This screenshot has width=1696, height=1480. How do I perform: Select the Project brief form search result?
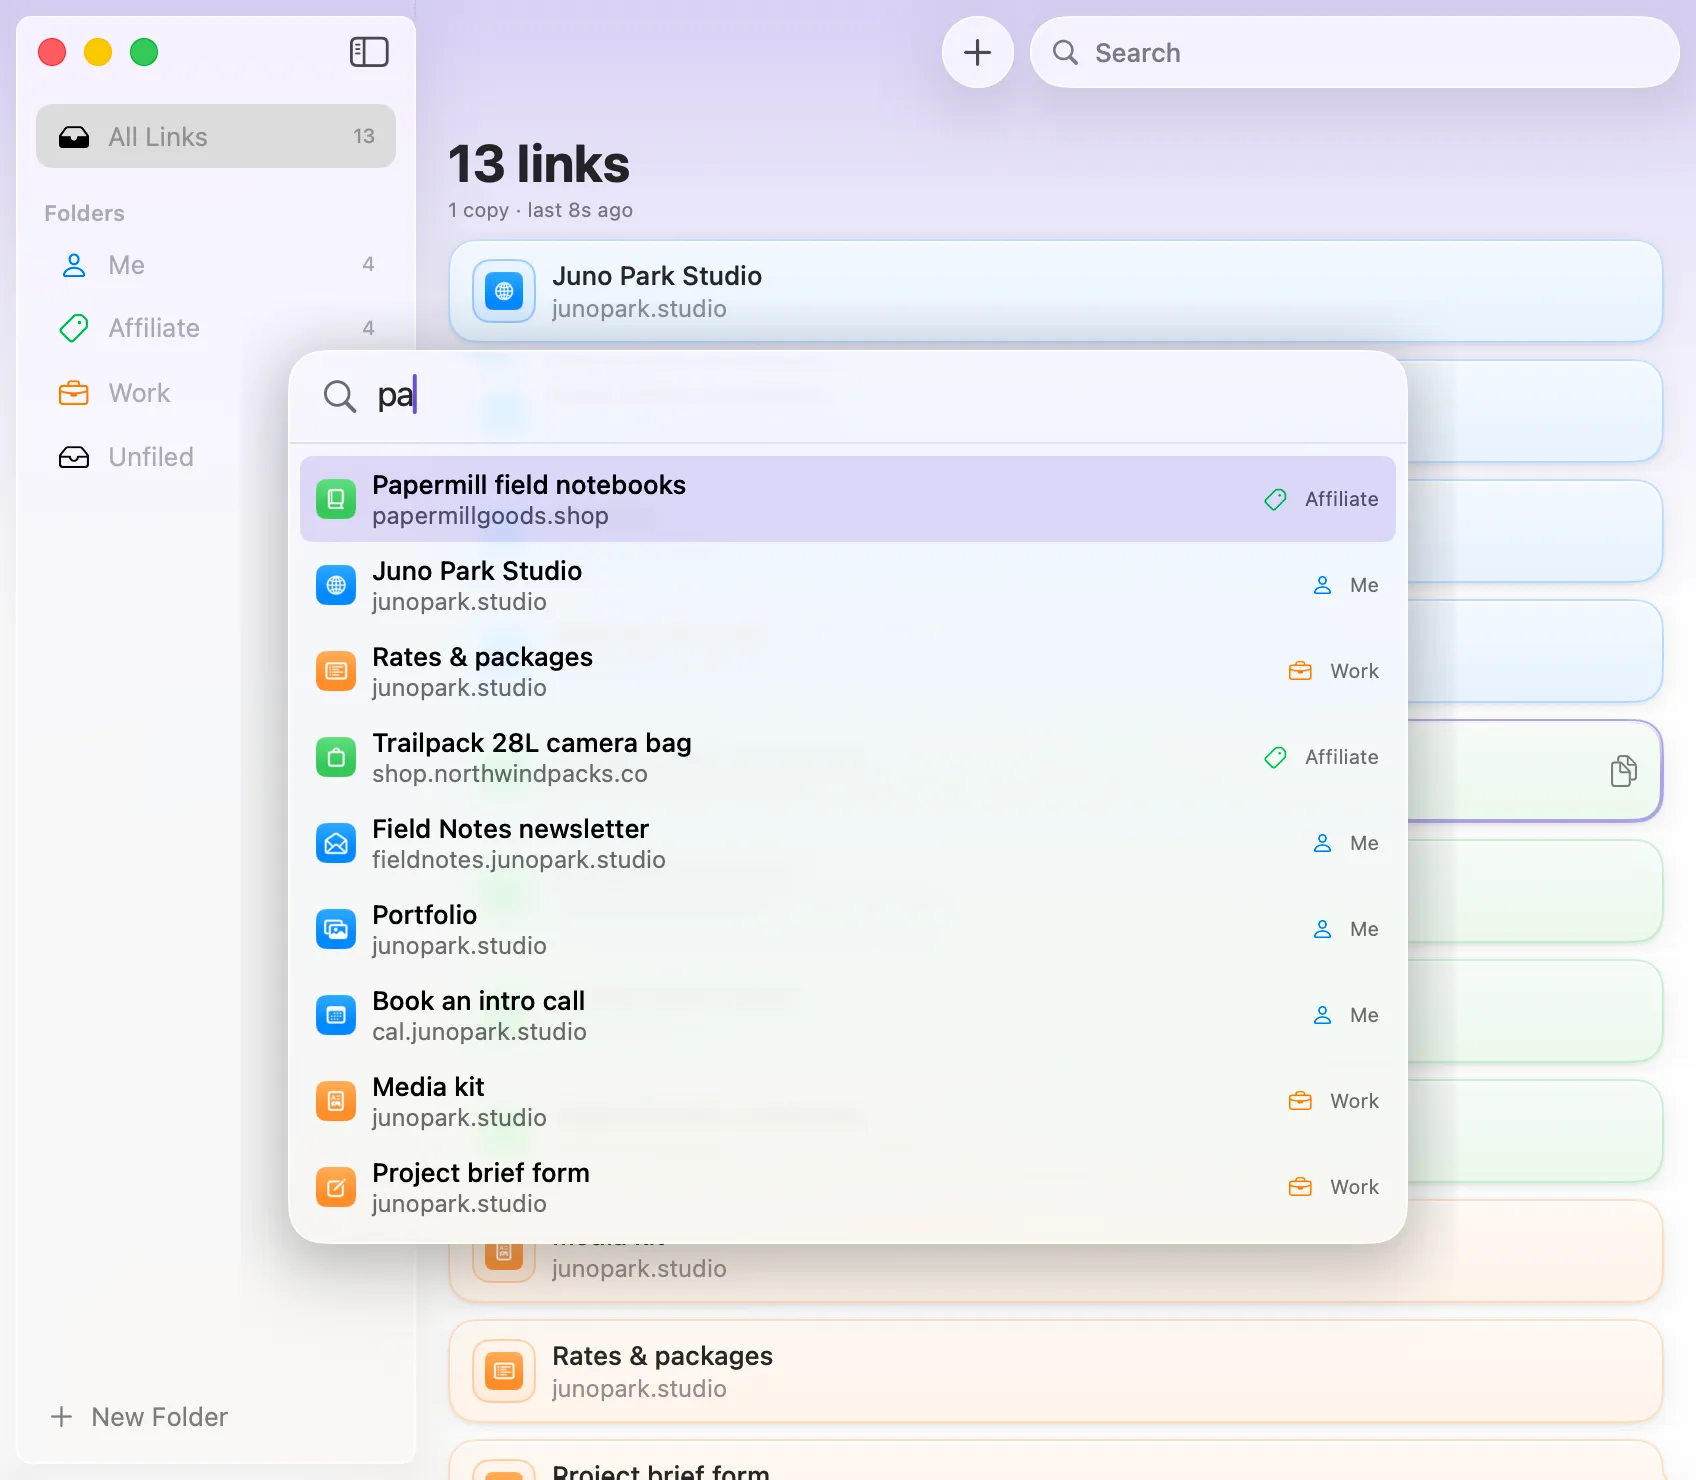848,1187
